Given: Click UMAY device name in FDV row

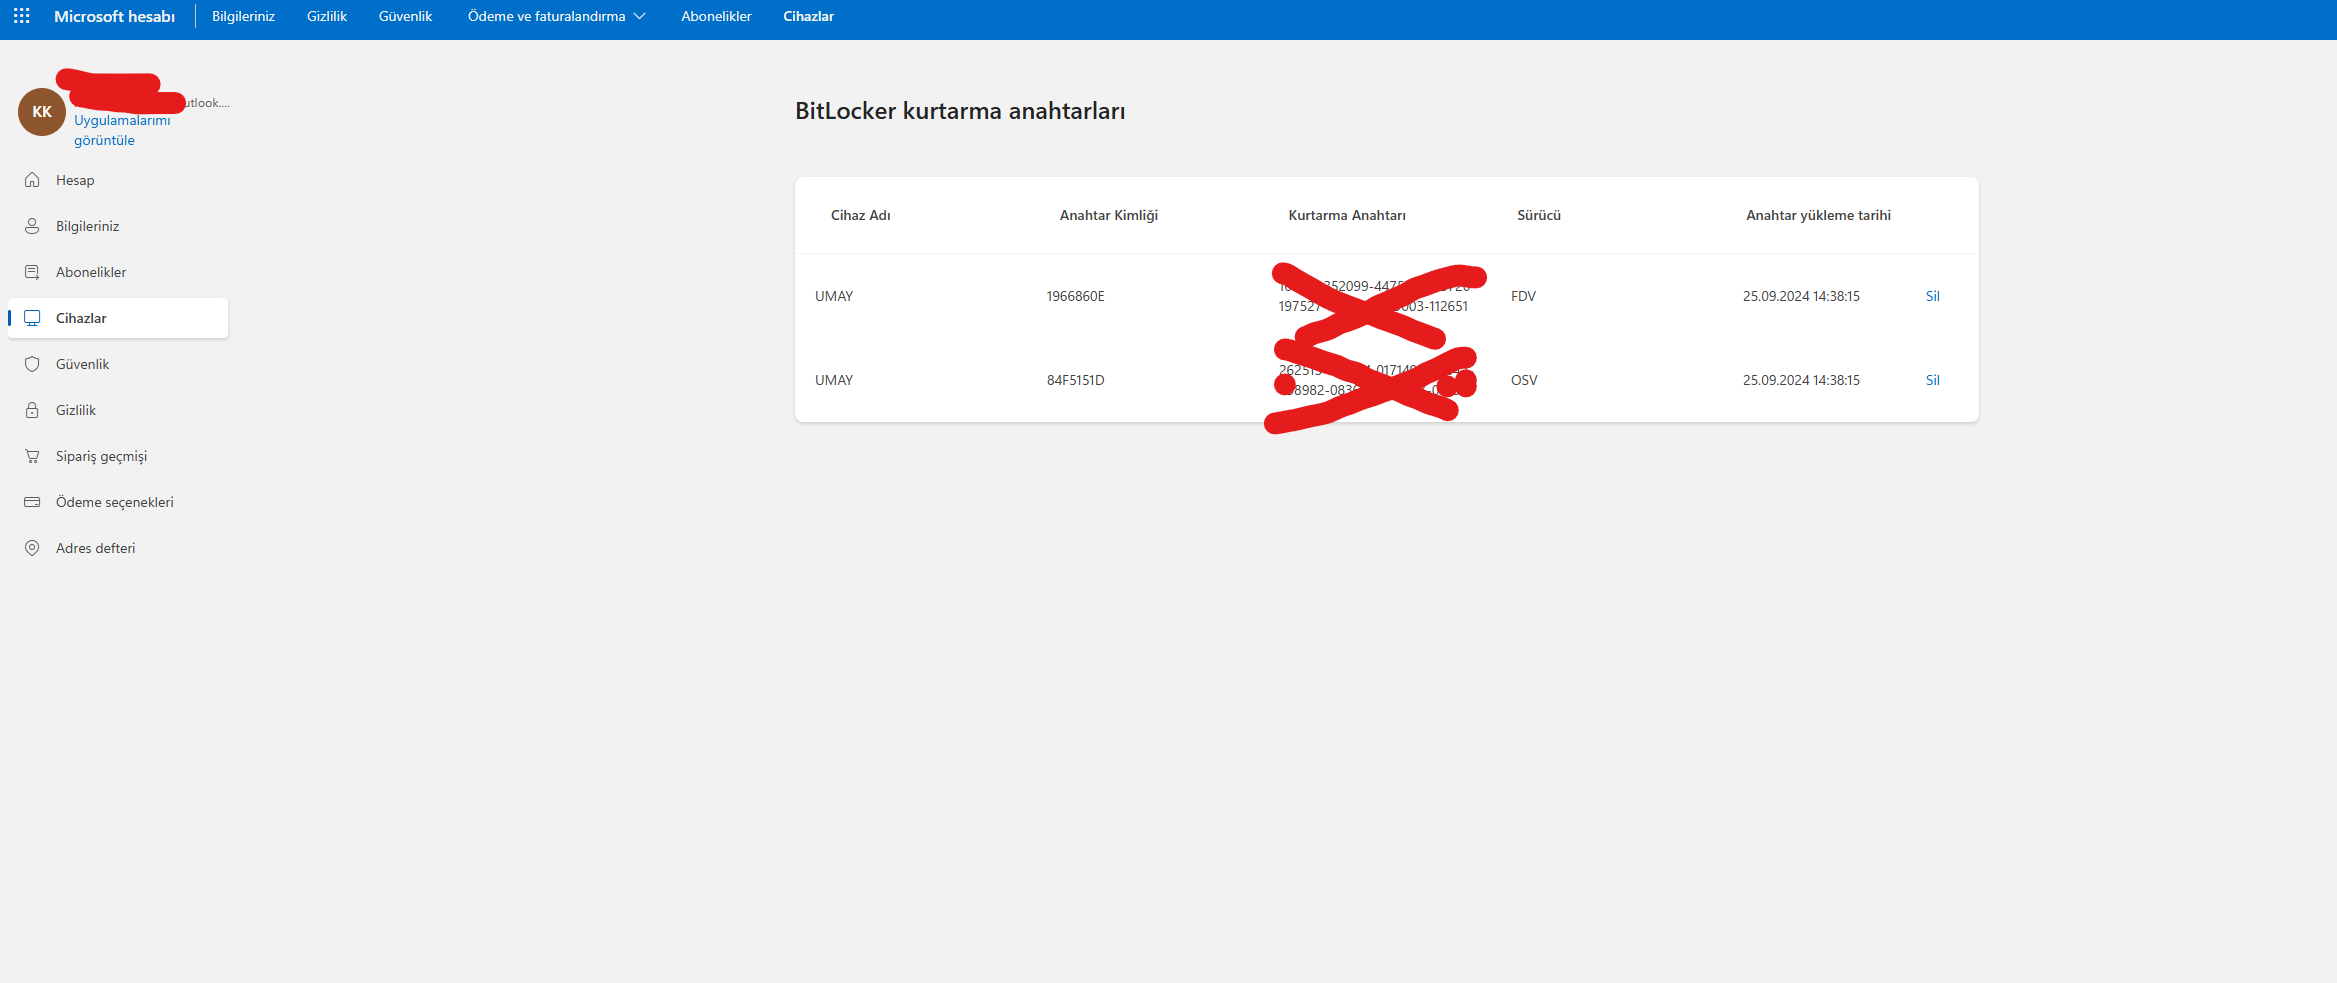Looking at the screenshot, I should click(x=834, y=296).
